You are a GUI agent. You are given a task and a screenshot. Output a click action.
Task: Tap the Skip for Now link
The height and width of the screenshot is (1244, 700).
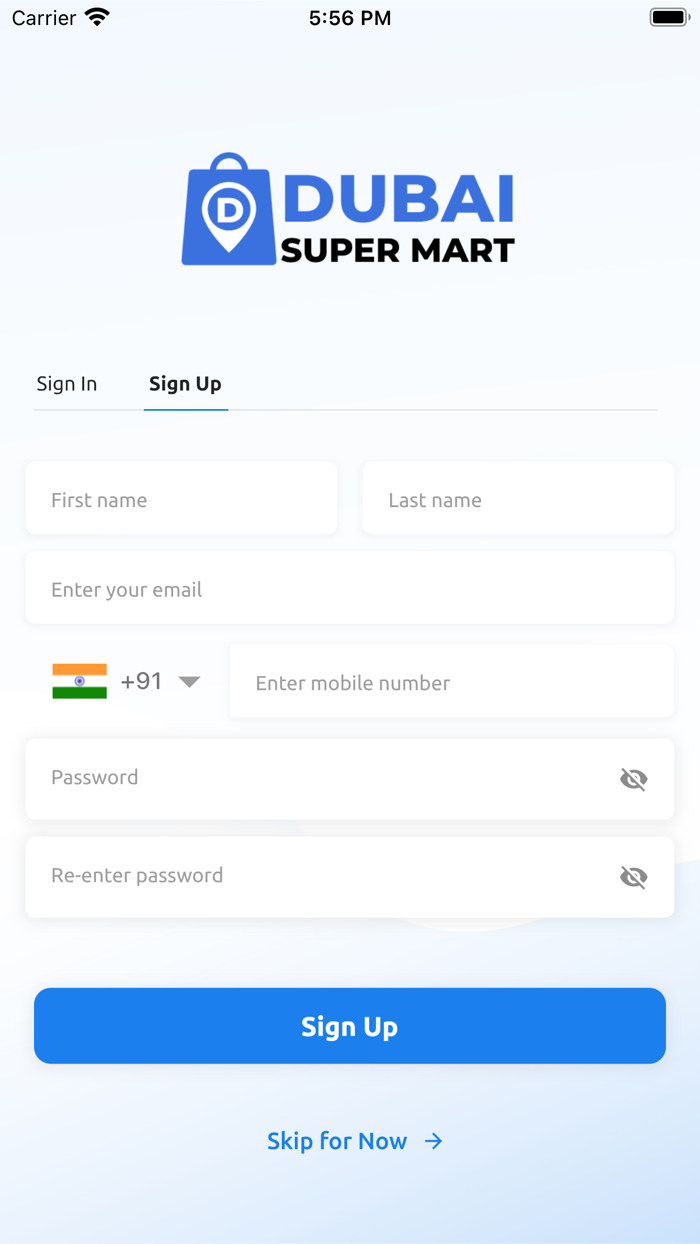click(x=337, y=1141)
